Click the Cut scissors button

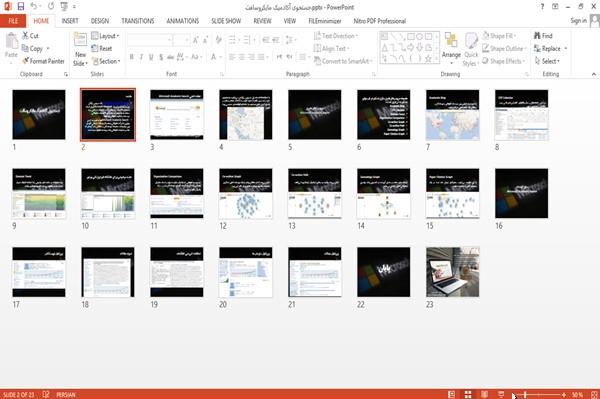[x=30, y=36]
